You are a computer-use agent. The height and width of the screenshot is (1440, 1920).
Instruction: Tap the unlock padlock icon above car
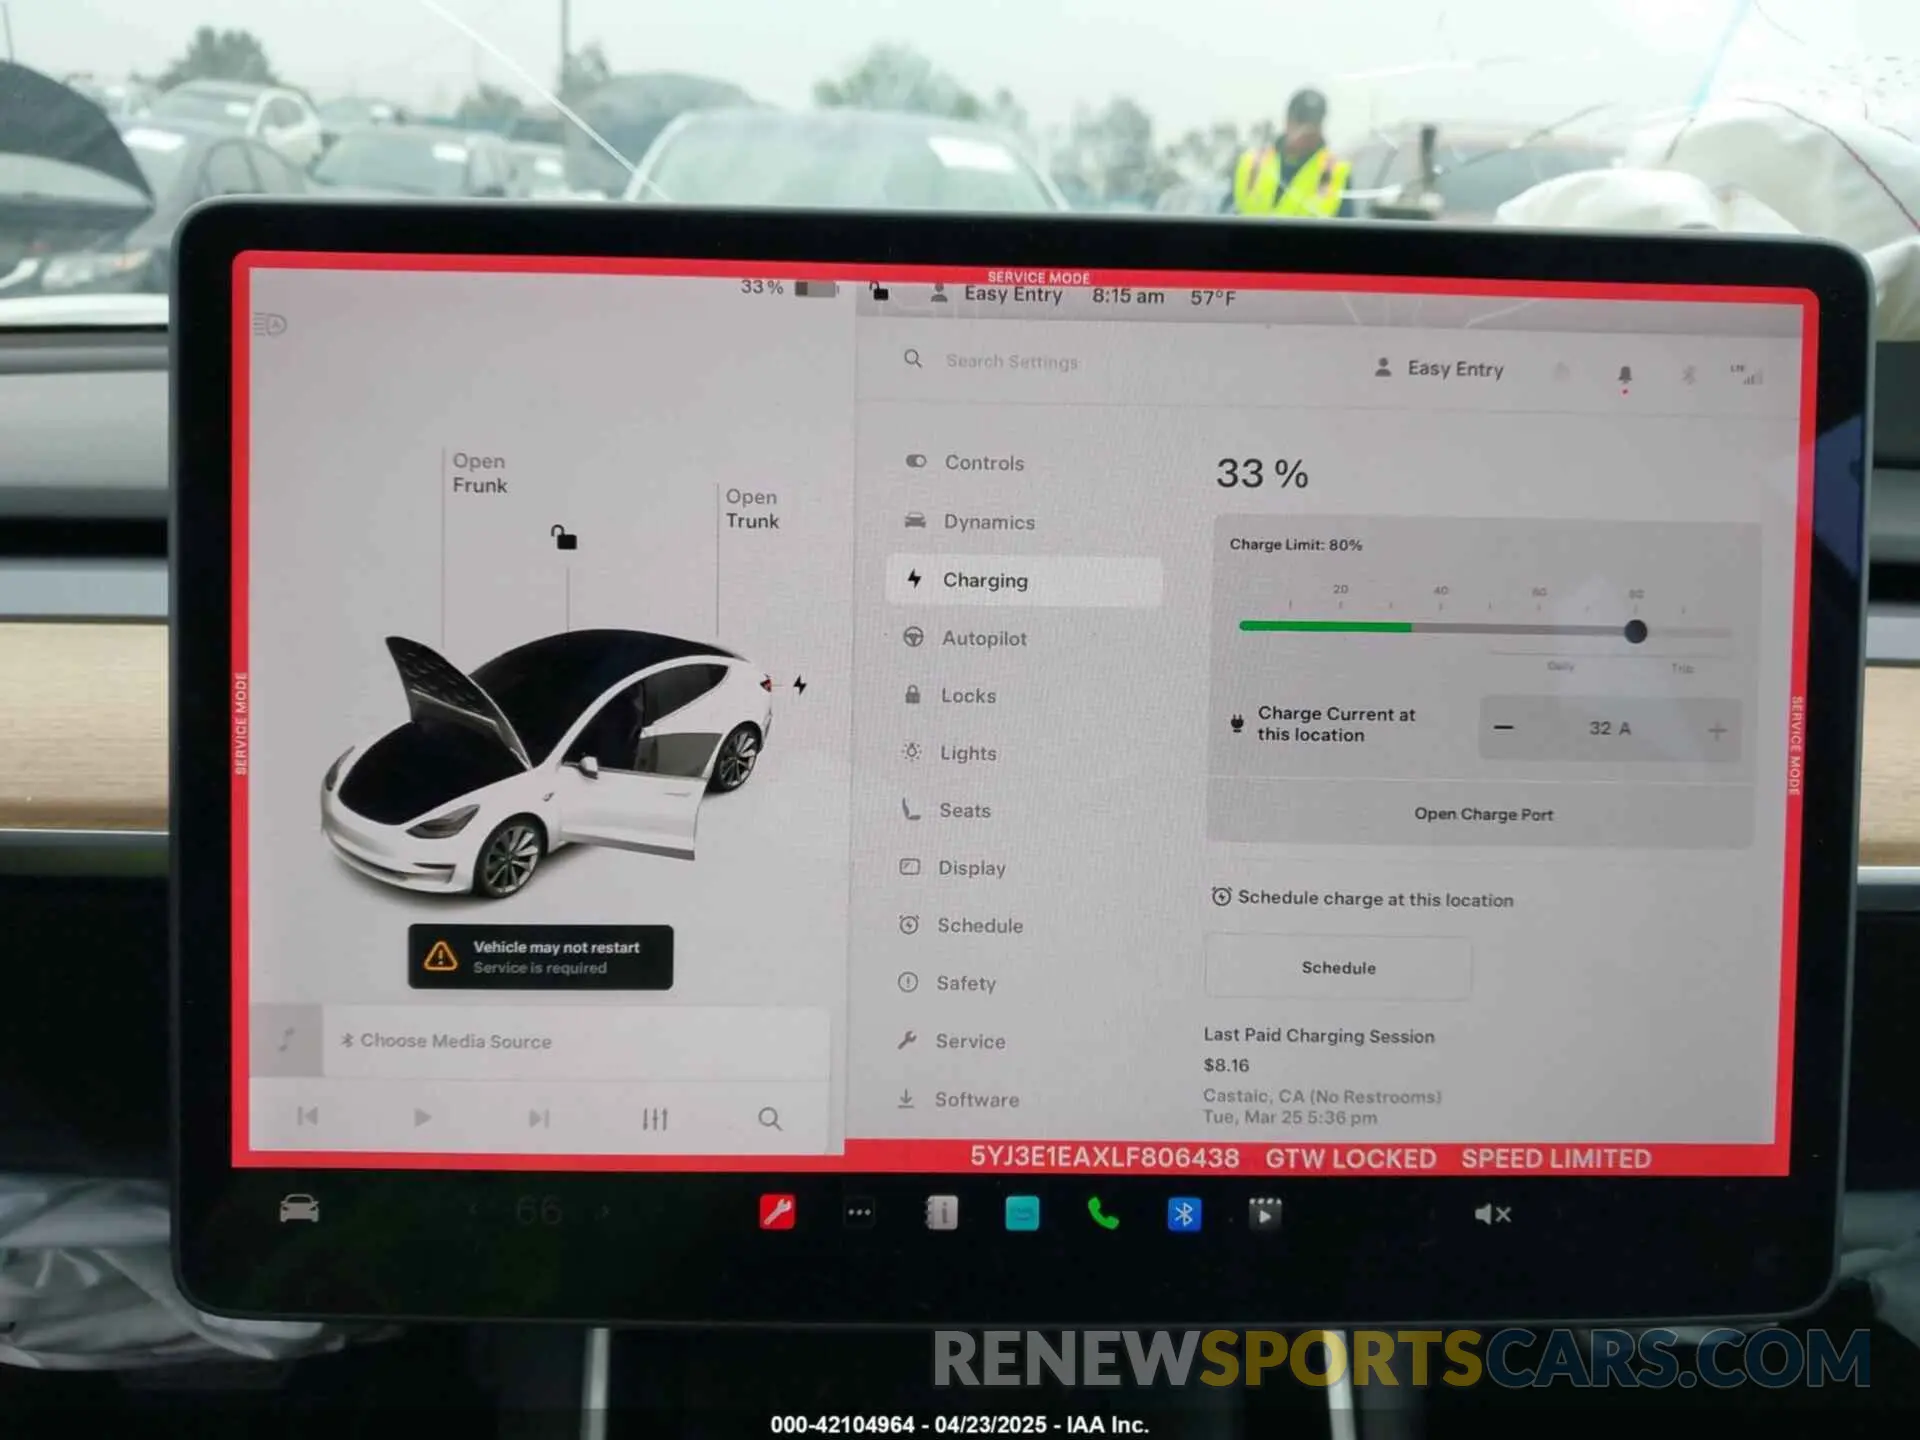(x=564, y=538)
